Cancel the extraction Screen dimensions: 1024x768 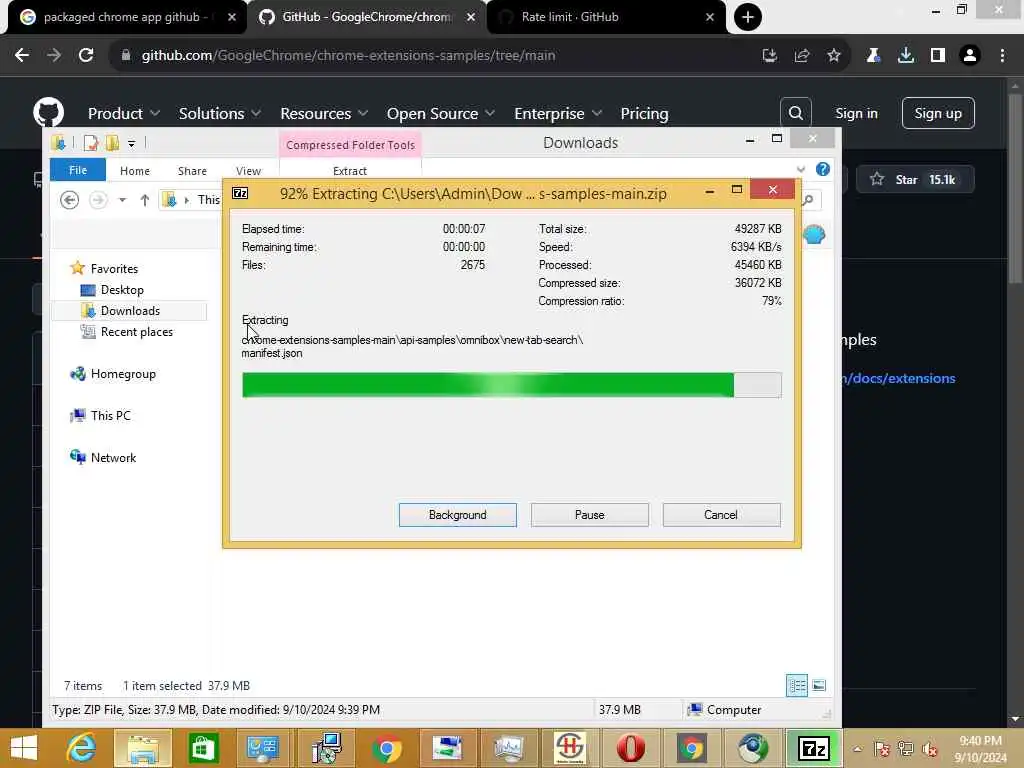tap(721, 515)
